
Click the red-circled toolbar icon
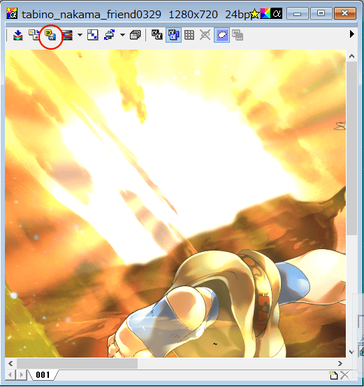[51, 35]
